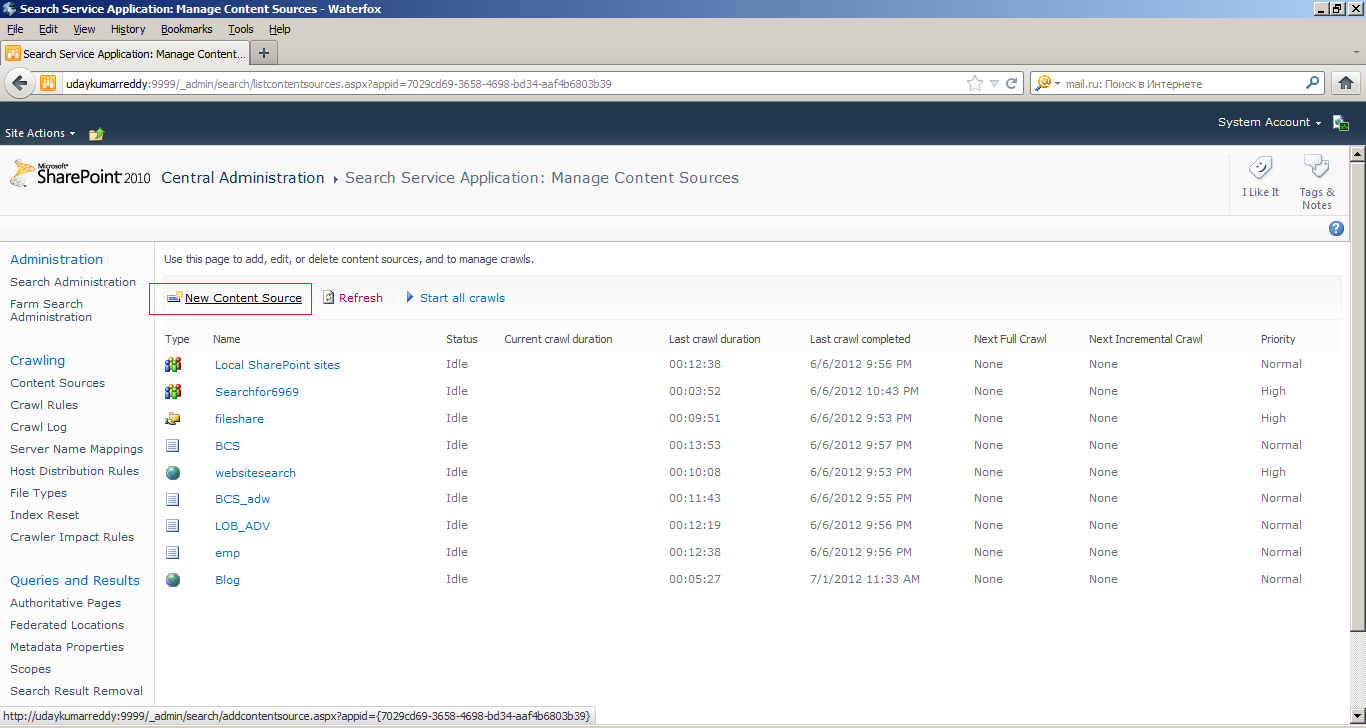Open Crawler Impact Rules
1366x728 pixels.
[72, 537]
